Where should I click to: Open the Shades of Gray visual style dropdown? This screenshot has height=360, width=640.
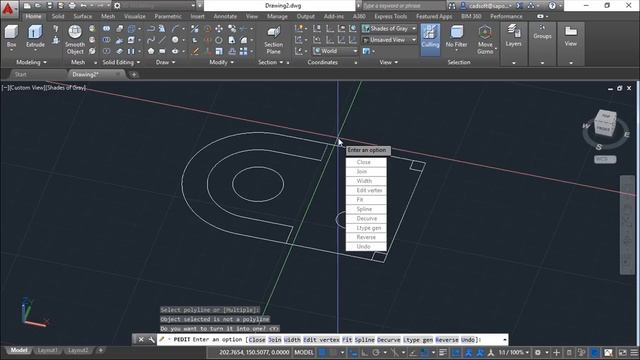[389, 29]
